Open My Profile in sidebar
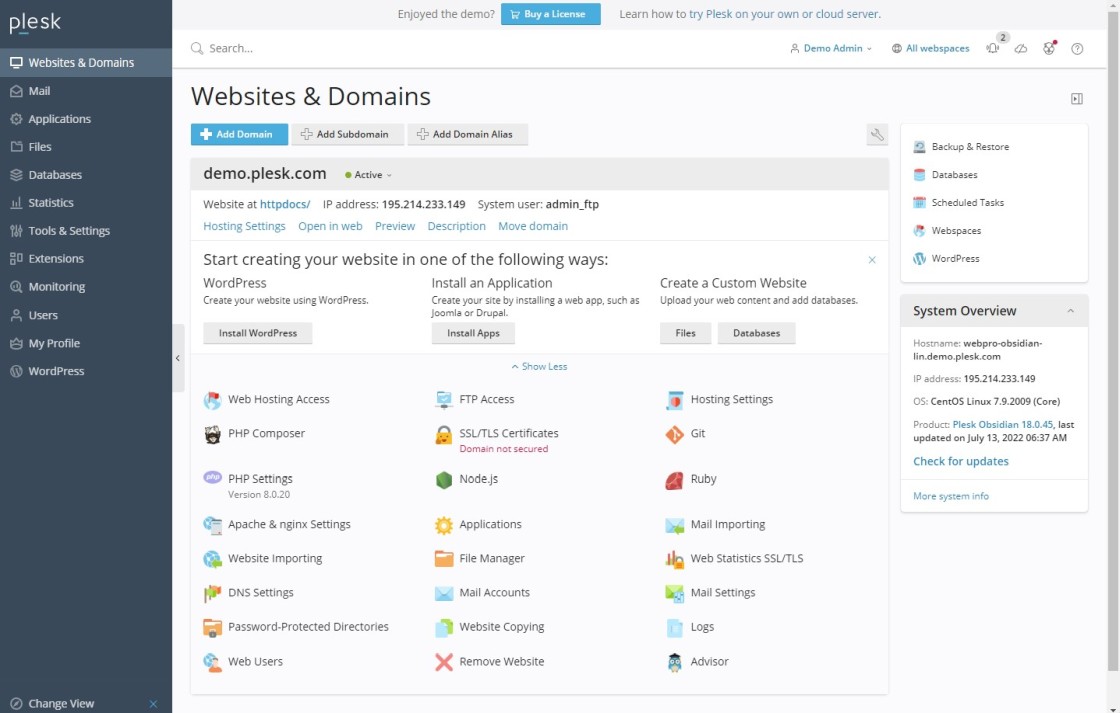The image size is (1120, 713). [86, 343]
